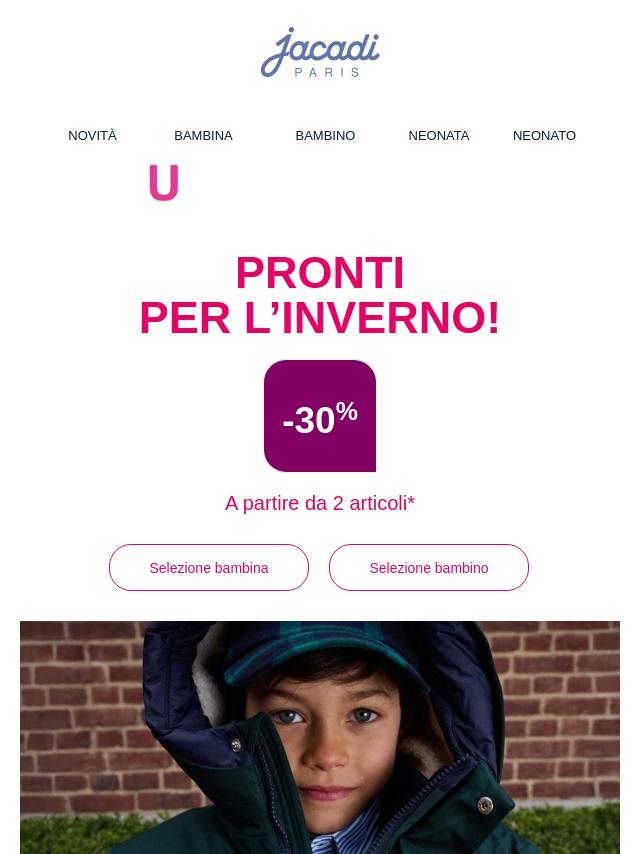Open the Selezione bambino button

point(429,568)
